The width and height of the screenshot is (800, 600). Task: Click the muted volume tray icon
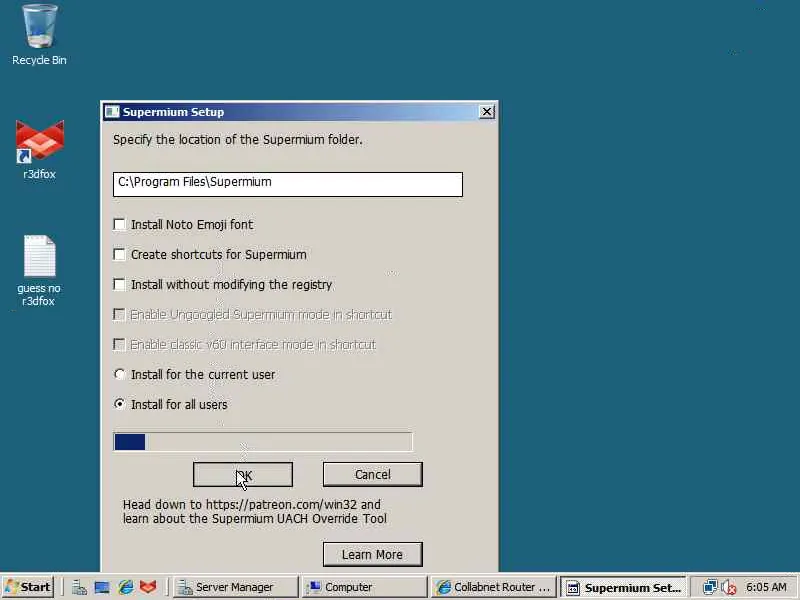tap(729, 587)
